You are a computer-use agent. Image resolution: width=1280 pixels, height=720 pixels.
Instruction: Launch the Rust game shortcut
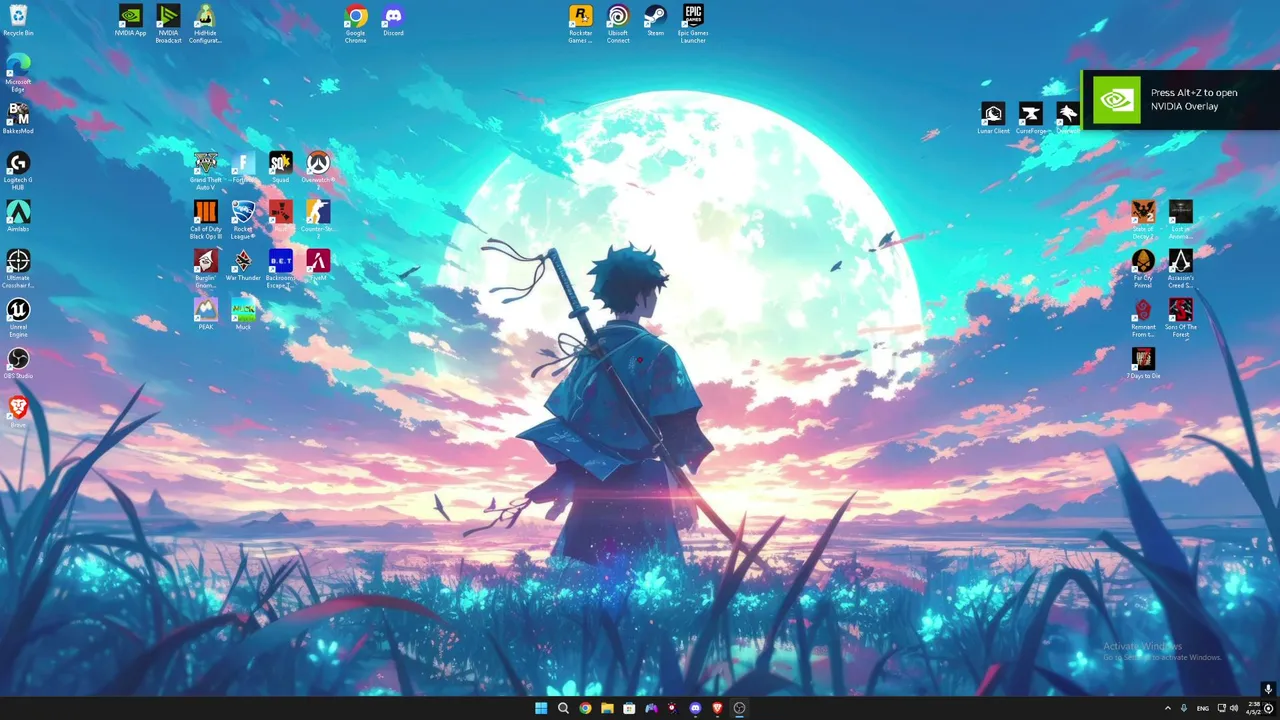[280, 216]
